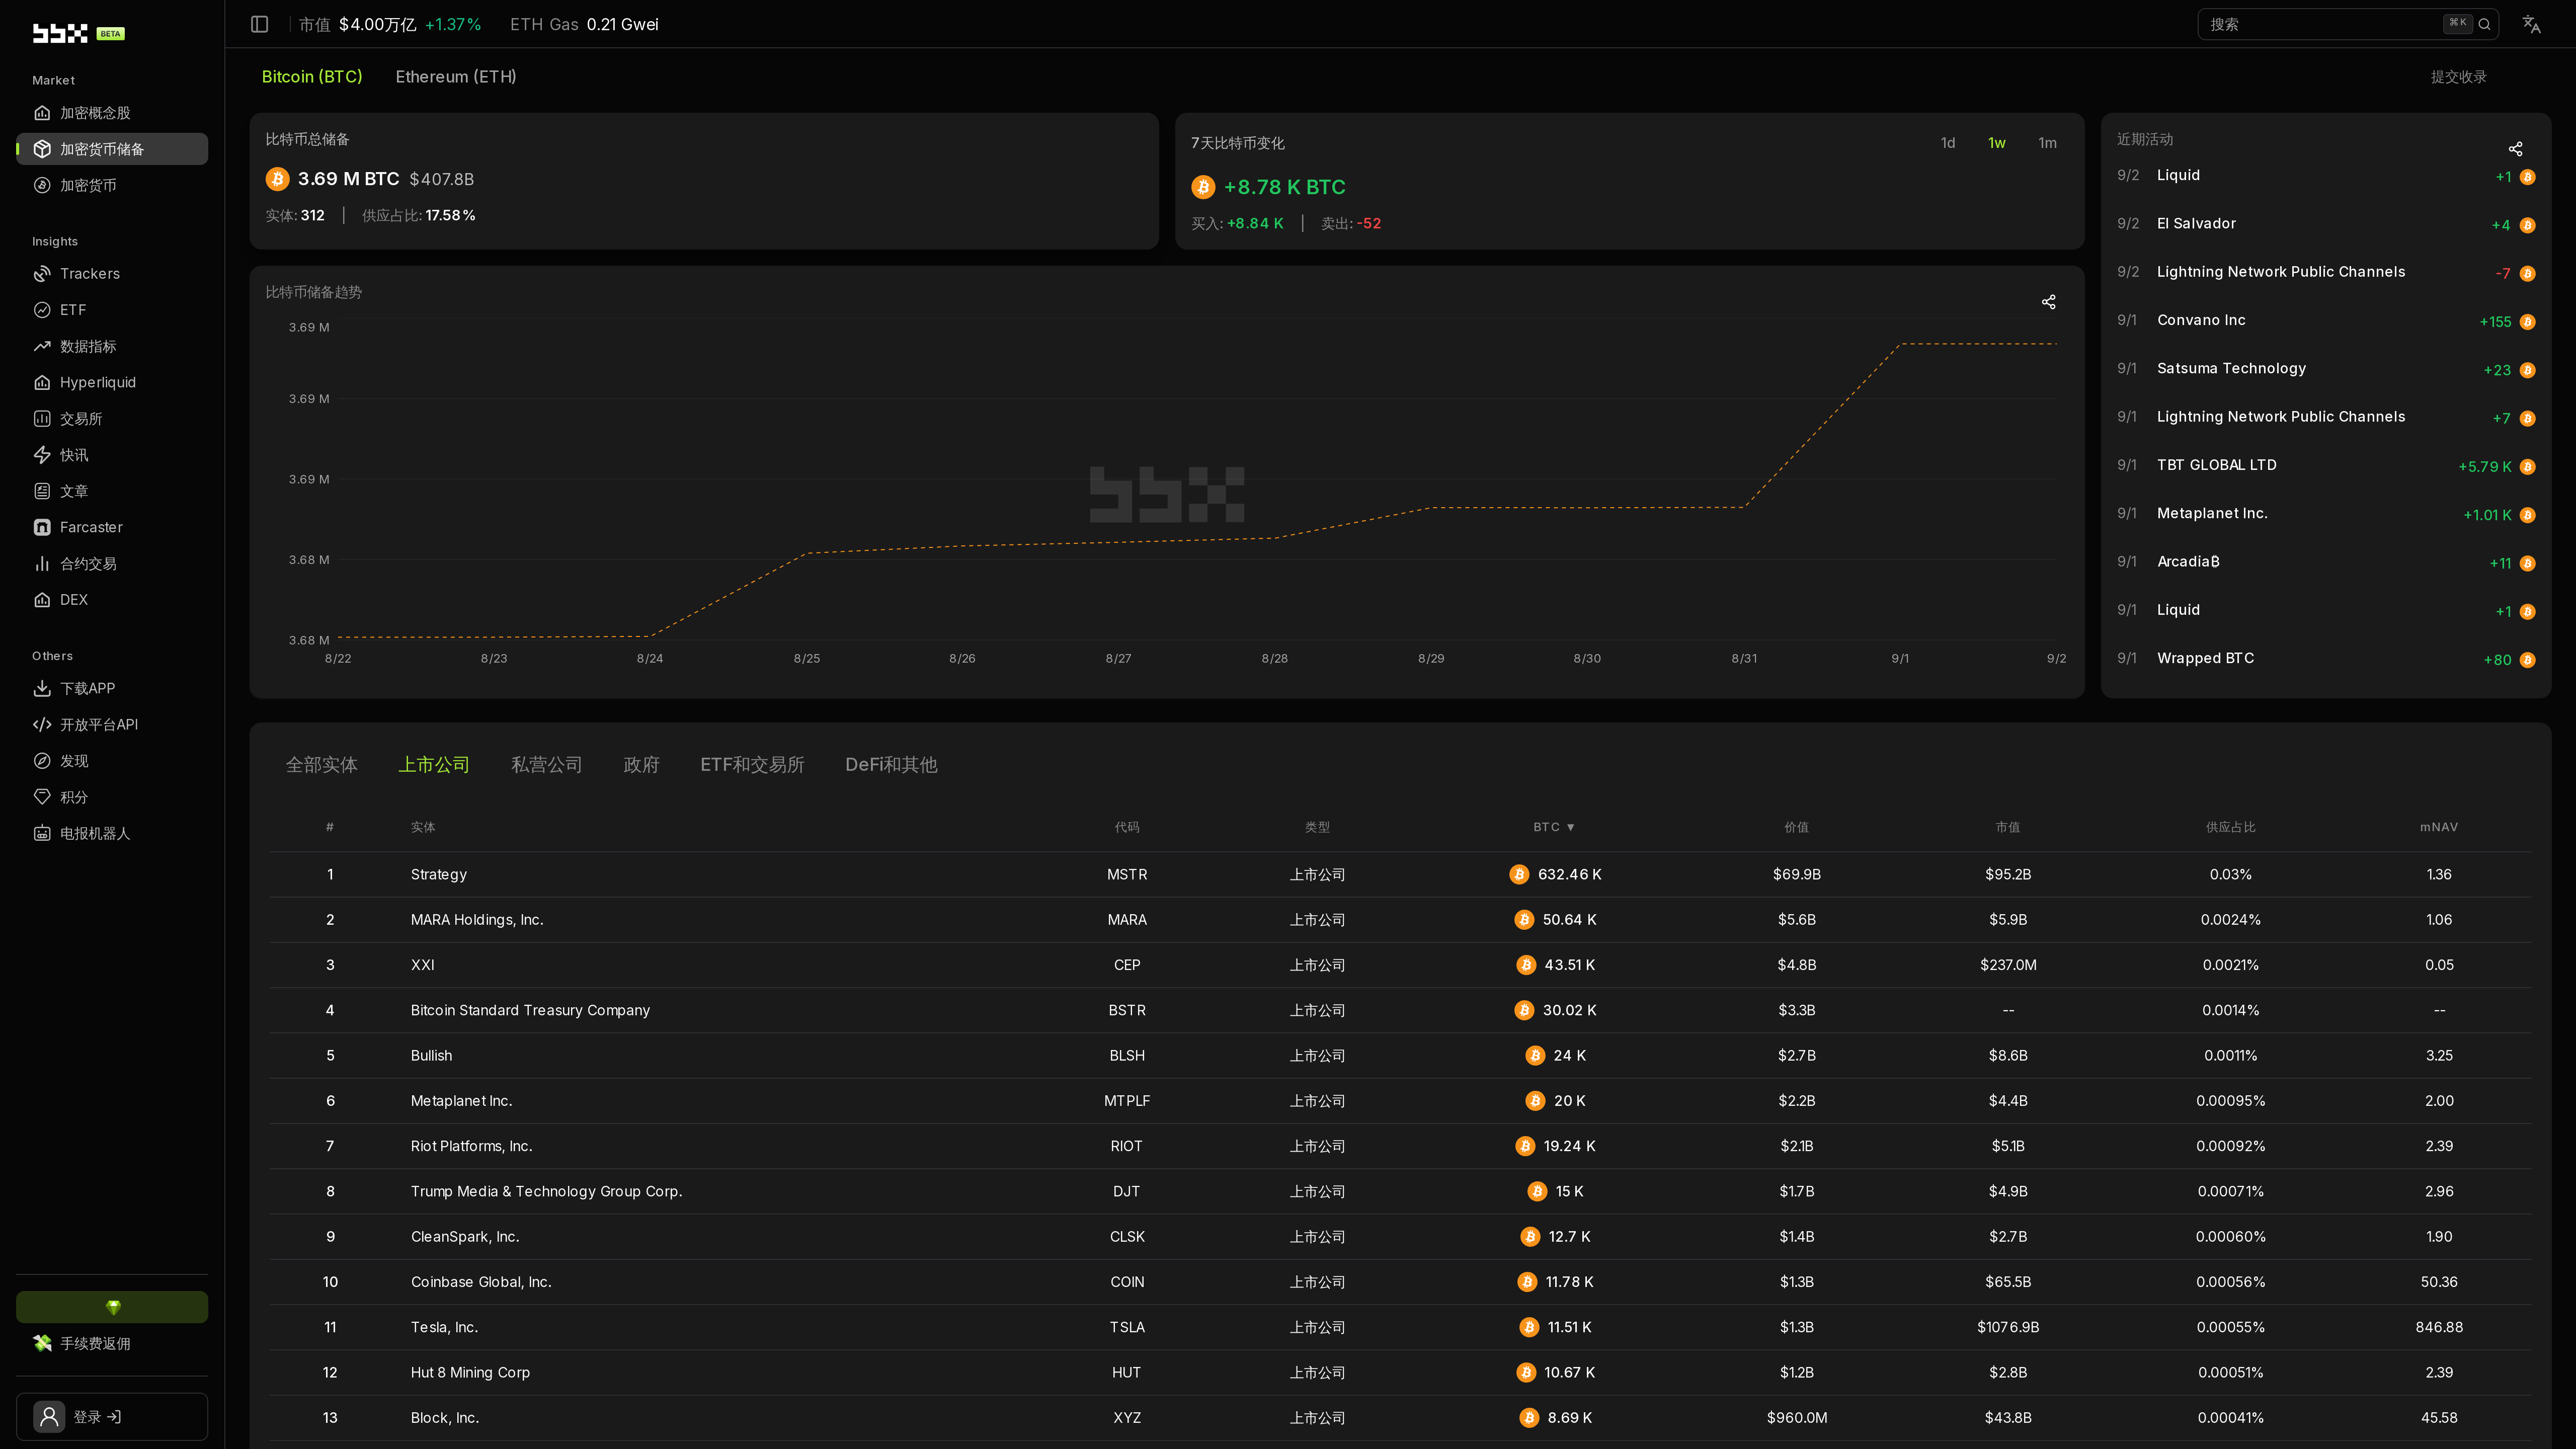Select the Private Companies tab
Image resolution: width=2576 pixels, height=1449 pixels.
click(546, 765)
